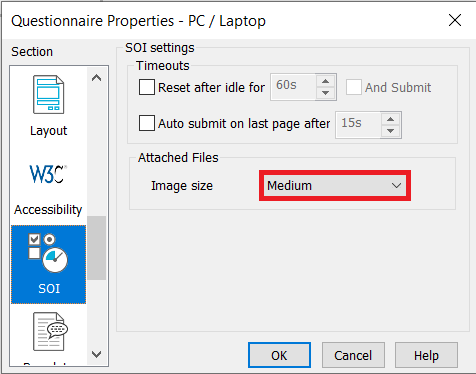
Task: Open the Layout section icon
Action: coord(48,95)
